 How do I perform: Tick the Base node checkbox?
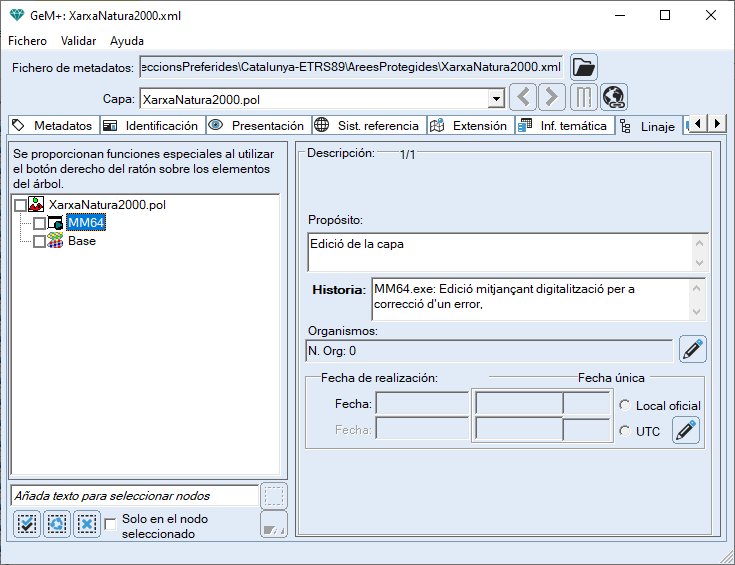(39, 241)
